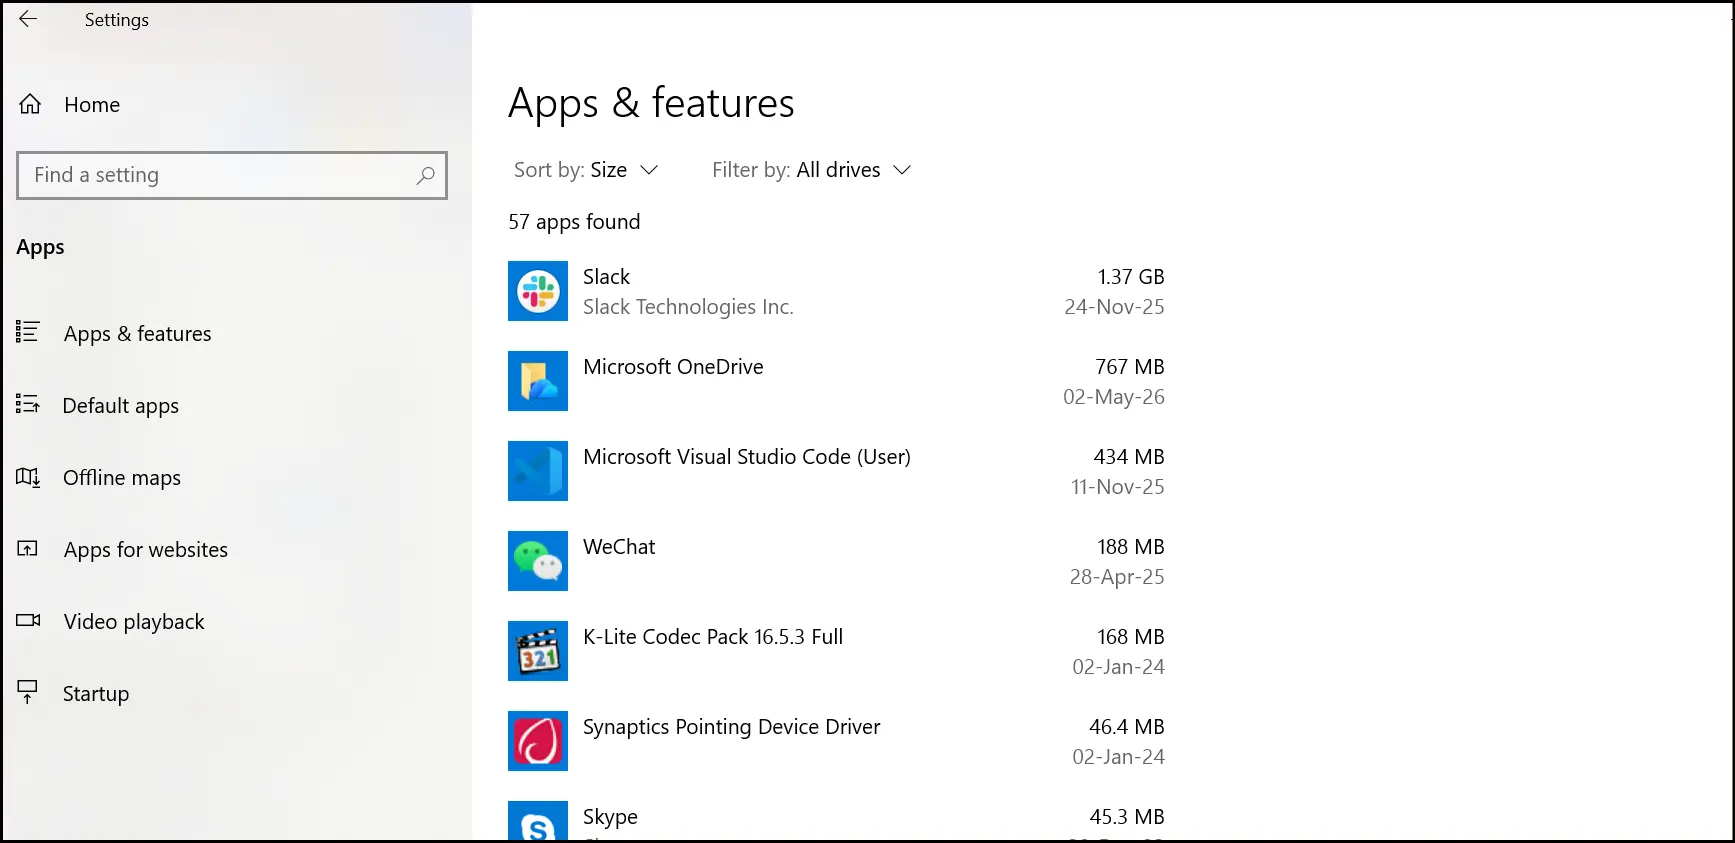Click the search magnifier icon
The image size is (1735, 843).
click(425, 175)
